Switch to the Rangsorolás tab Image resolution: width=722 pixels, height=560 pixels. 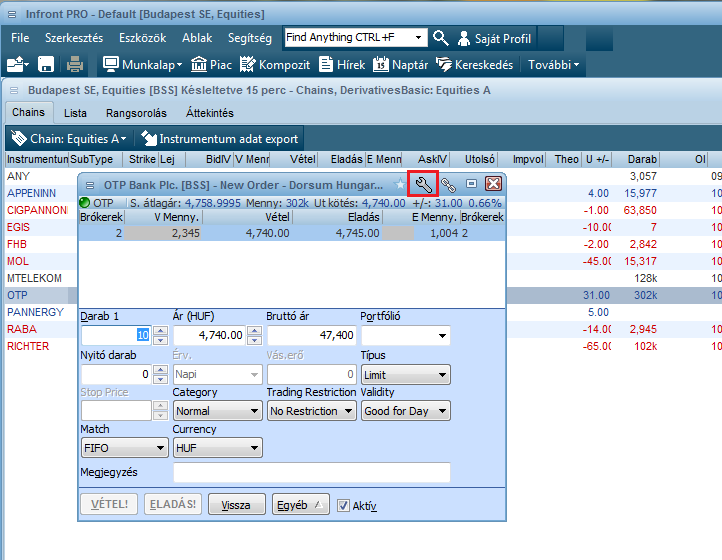point(136,113)
